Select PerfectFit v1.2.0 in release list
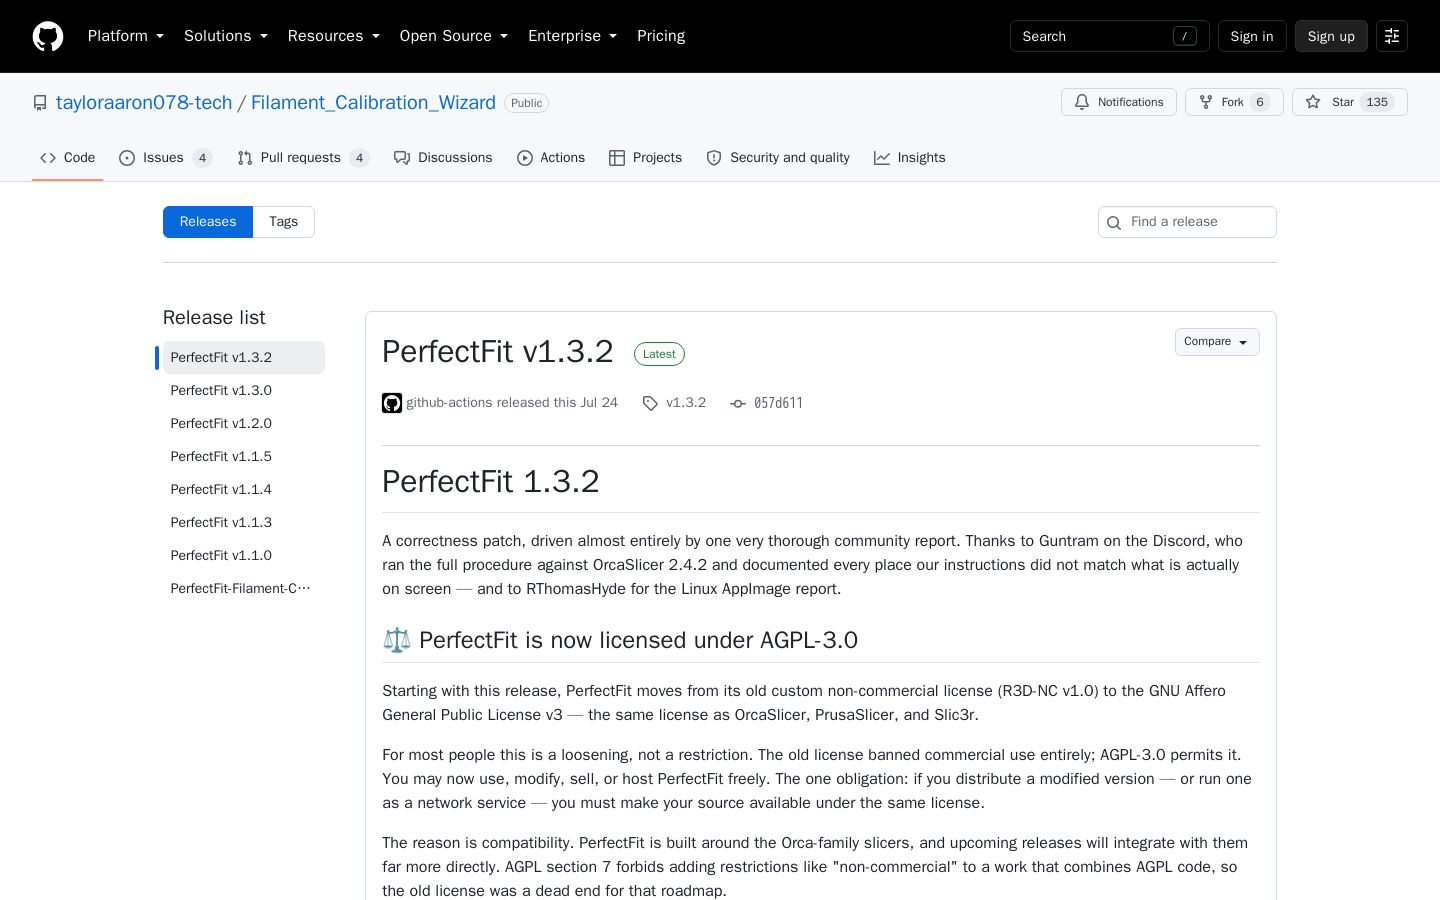This screenshot has height=900, width=1440. click(x=244, y=423)
